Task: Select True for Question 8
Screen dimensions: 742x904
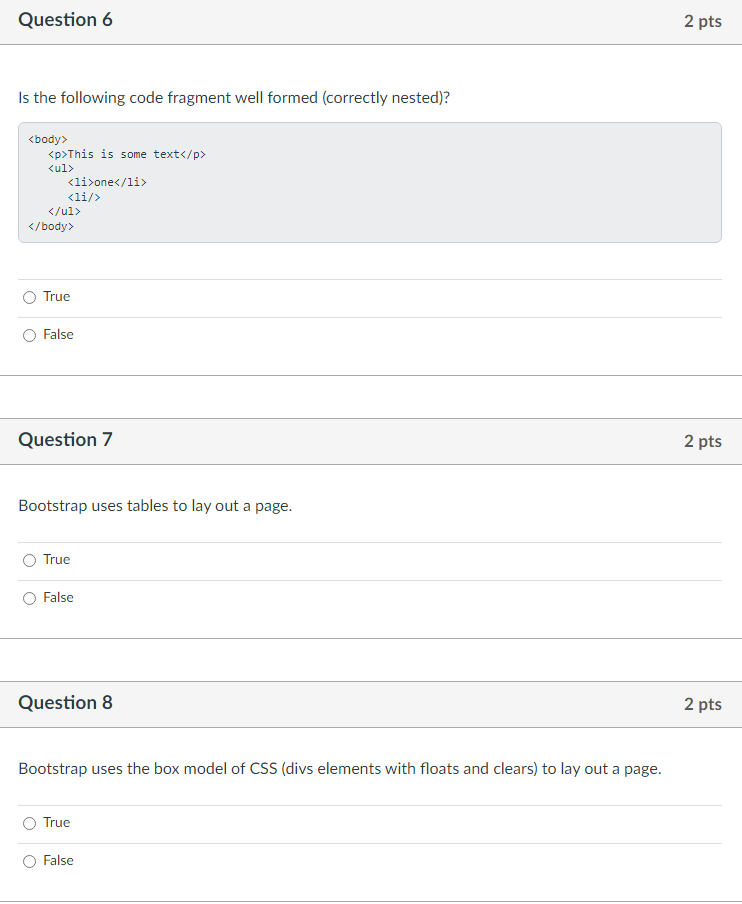Action: pyautogui.click(x=29, y=822)
